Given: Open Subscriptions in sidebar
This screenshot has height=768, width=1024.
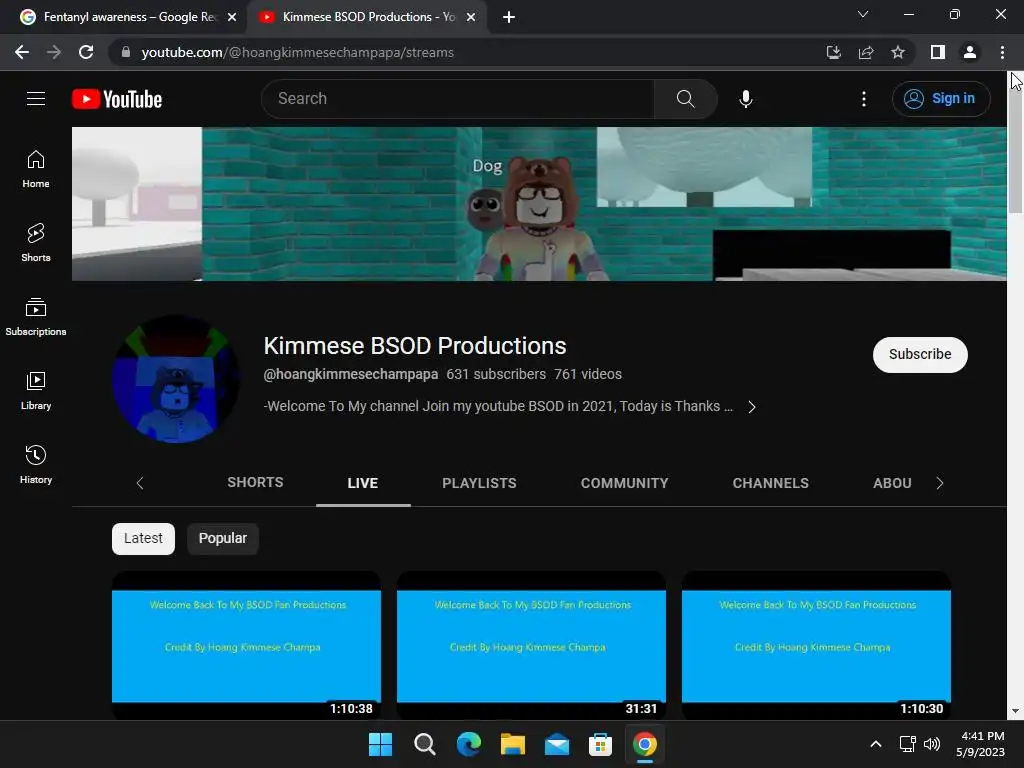Looking at the screenshot, I should point(36,317).
